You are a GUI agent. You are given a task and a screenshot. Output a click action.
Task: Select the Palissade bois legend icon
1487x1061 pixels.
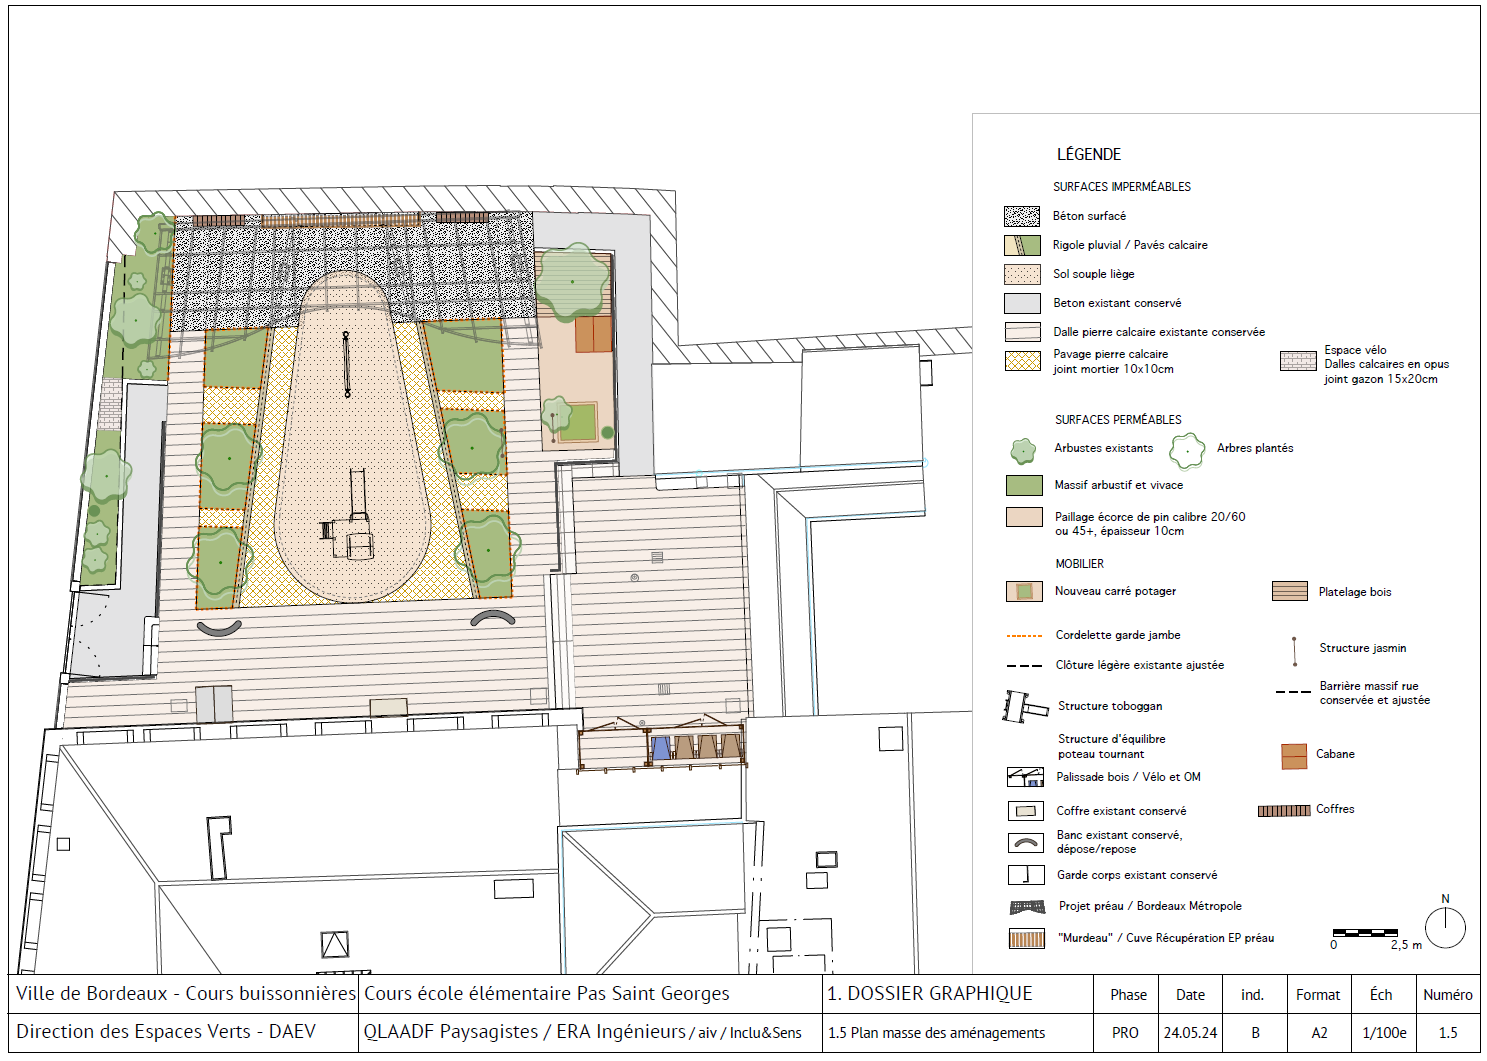[1025, 777]
